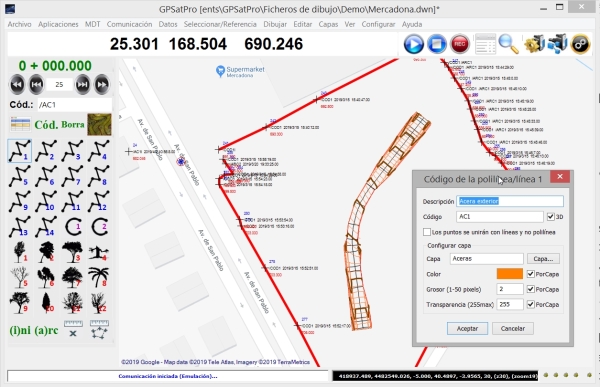Enable points joined with lines checkbox
This screenshot has width=600, height=387.
(427, 232)
